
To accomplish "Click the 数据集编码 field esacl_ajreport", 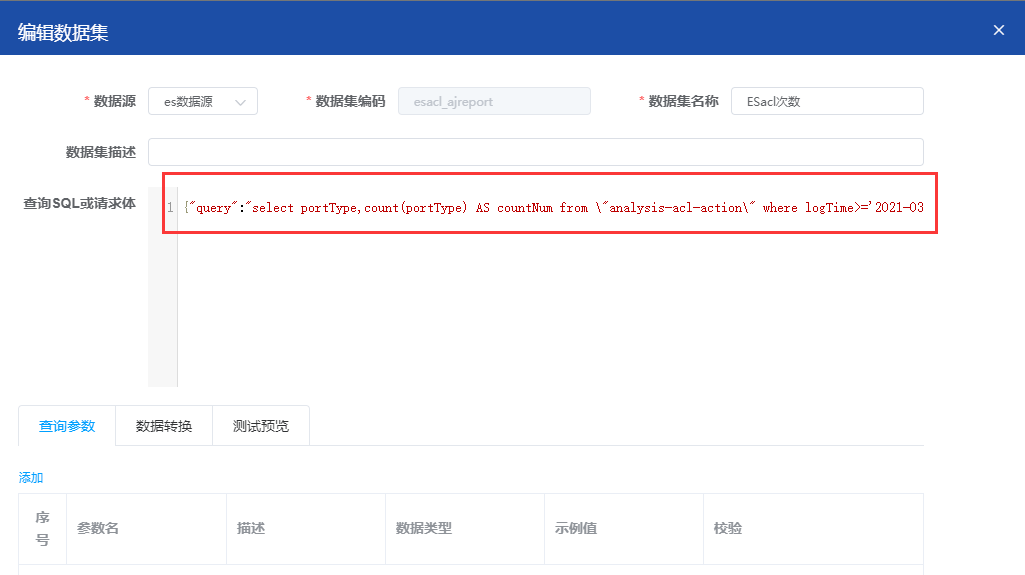I will [494, 101].
